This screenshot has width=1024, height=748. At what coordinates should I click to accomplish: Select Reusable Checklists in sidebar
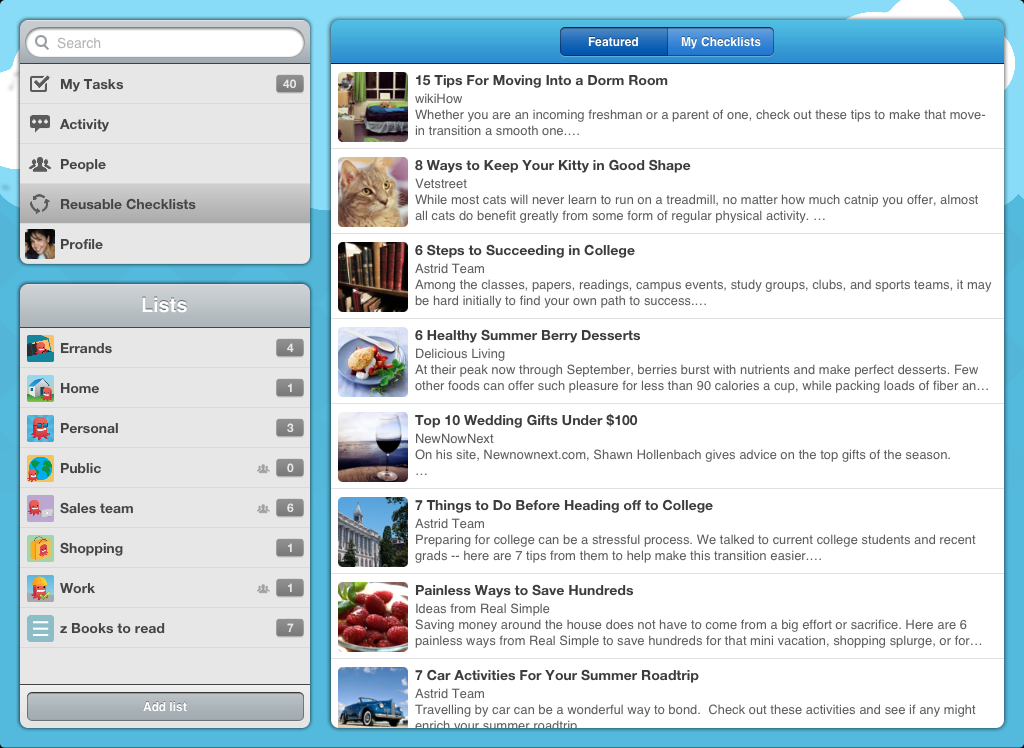tap(165, 204)
